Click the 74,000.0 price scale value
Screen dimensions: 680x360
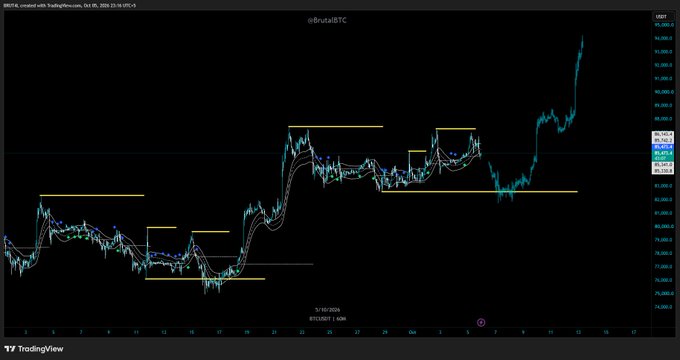coord(664,307)
